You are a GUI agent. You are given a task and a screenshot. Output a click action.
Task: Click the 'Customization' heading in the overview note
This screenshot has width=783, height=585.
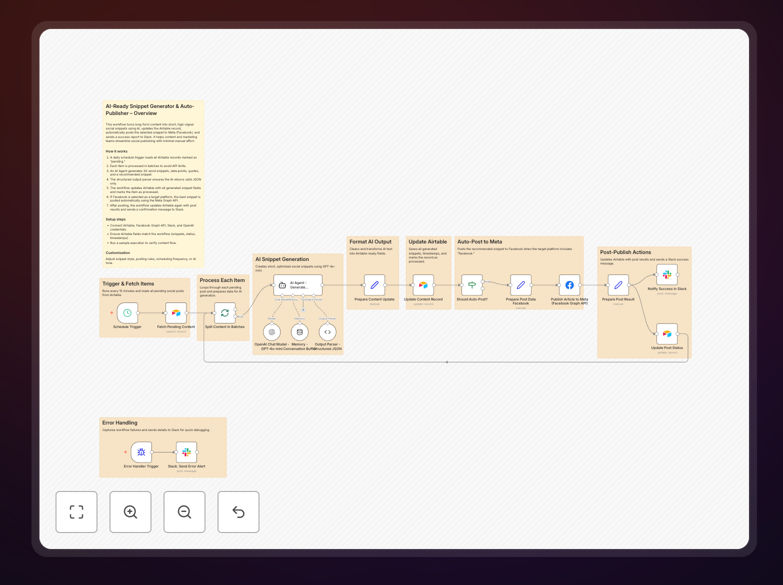118,253
